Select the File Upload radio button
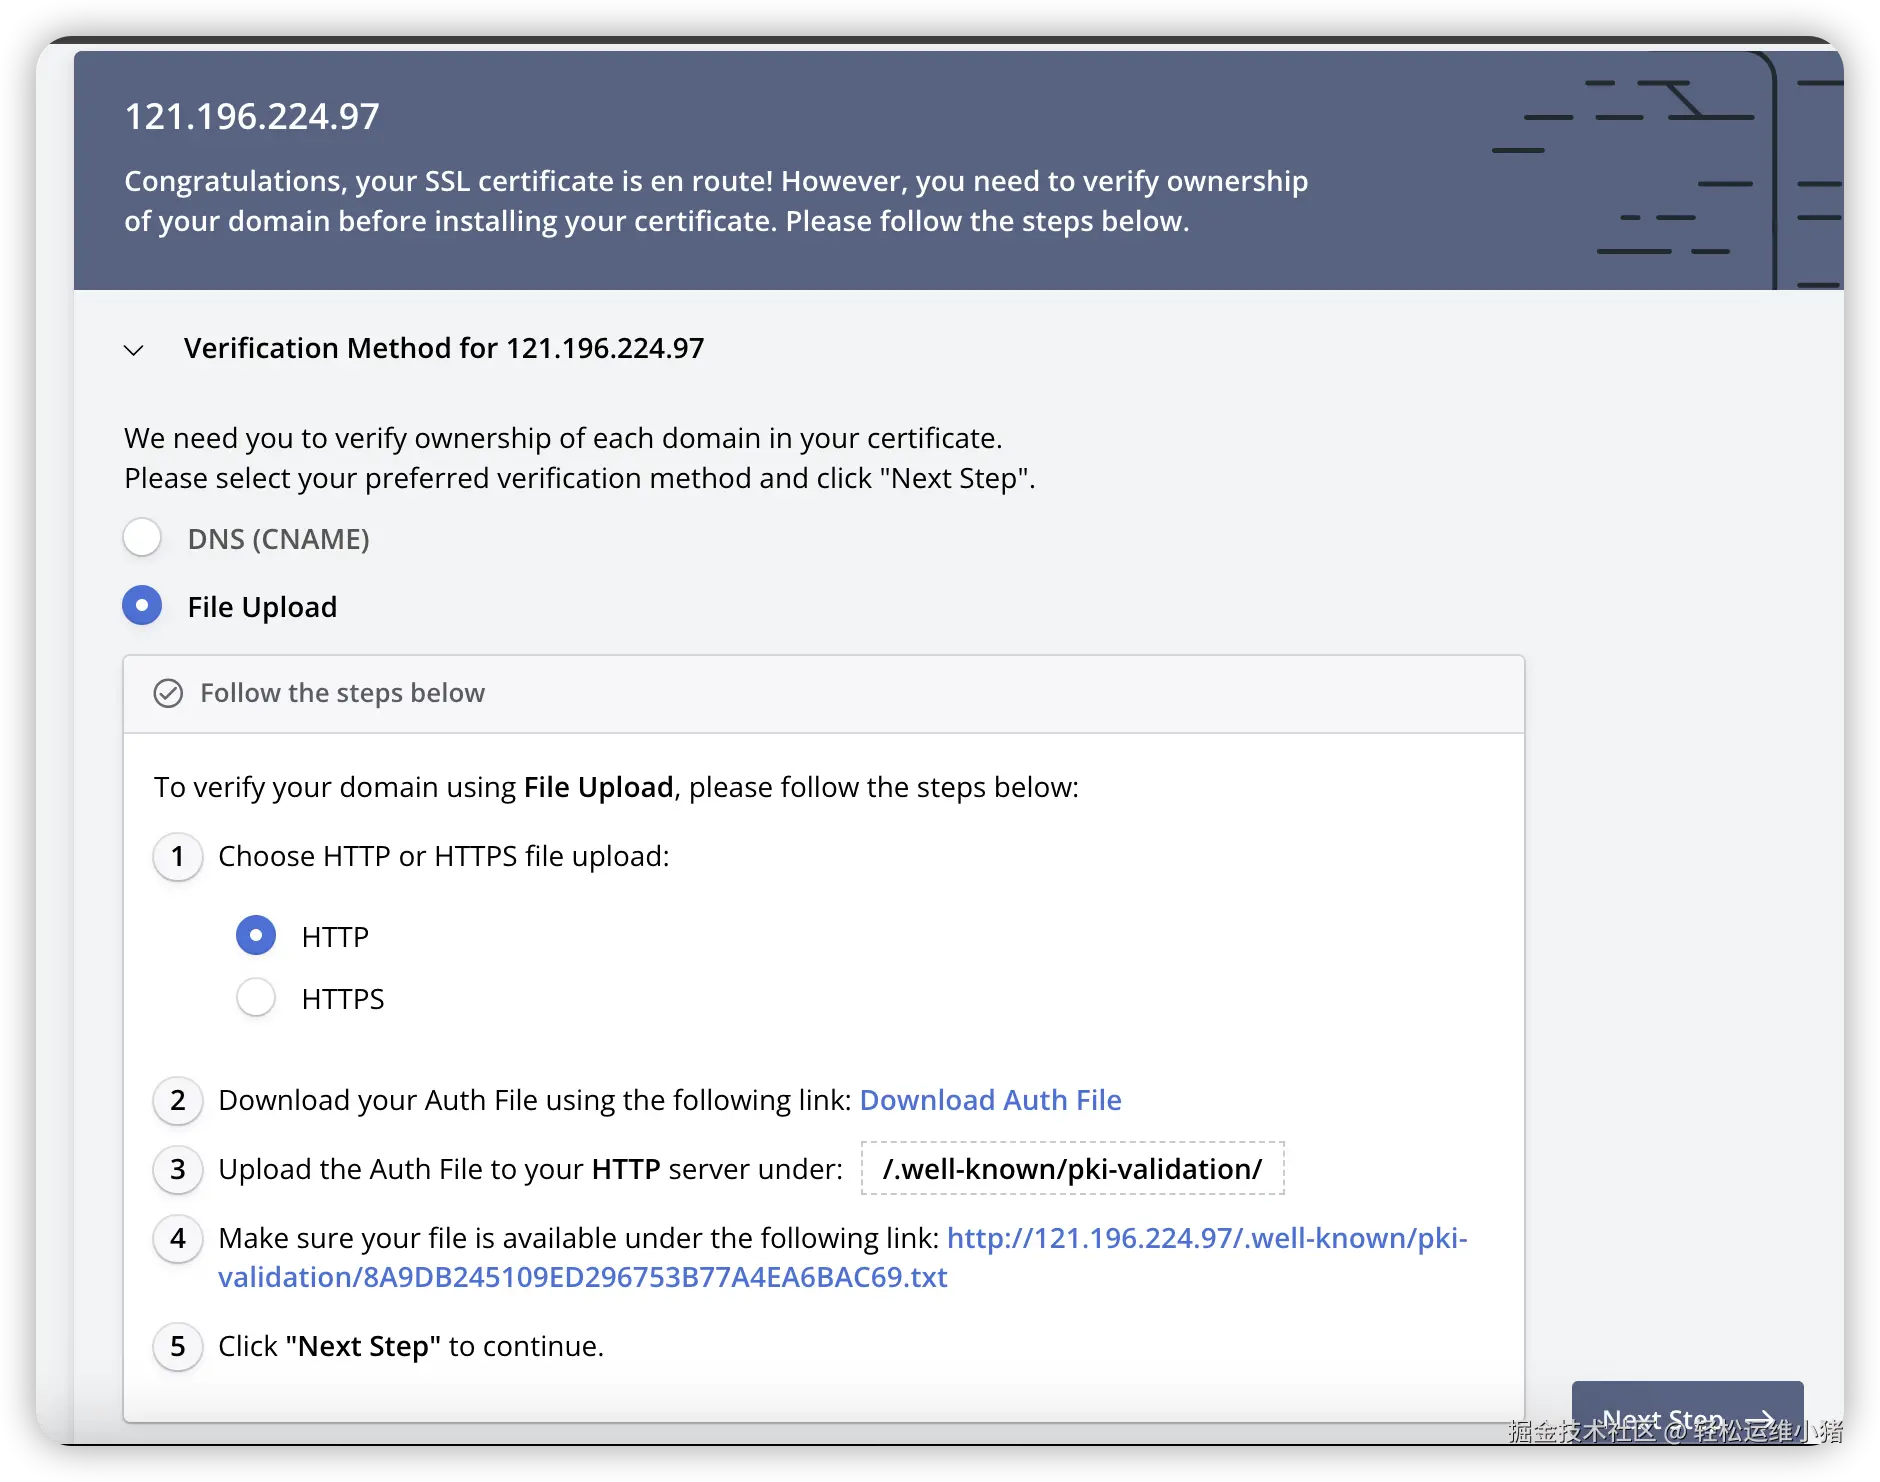This screenshot has width=1880, height=1482. pyautogui.click(x=142, y=606)
